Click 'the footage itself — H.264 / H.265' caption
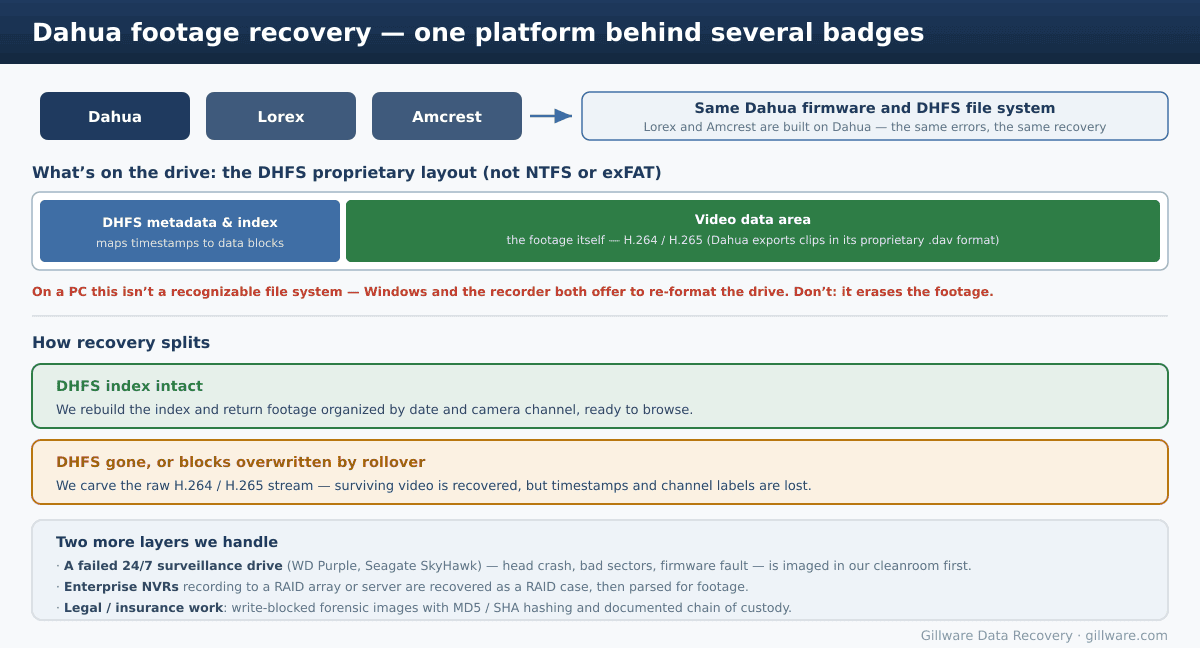This screenshot has height=648, width=1200. click(x=753, y=240)
